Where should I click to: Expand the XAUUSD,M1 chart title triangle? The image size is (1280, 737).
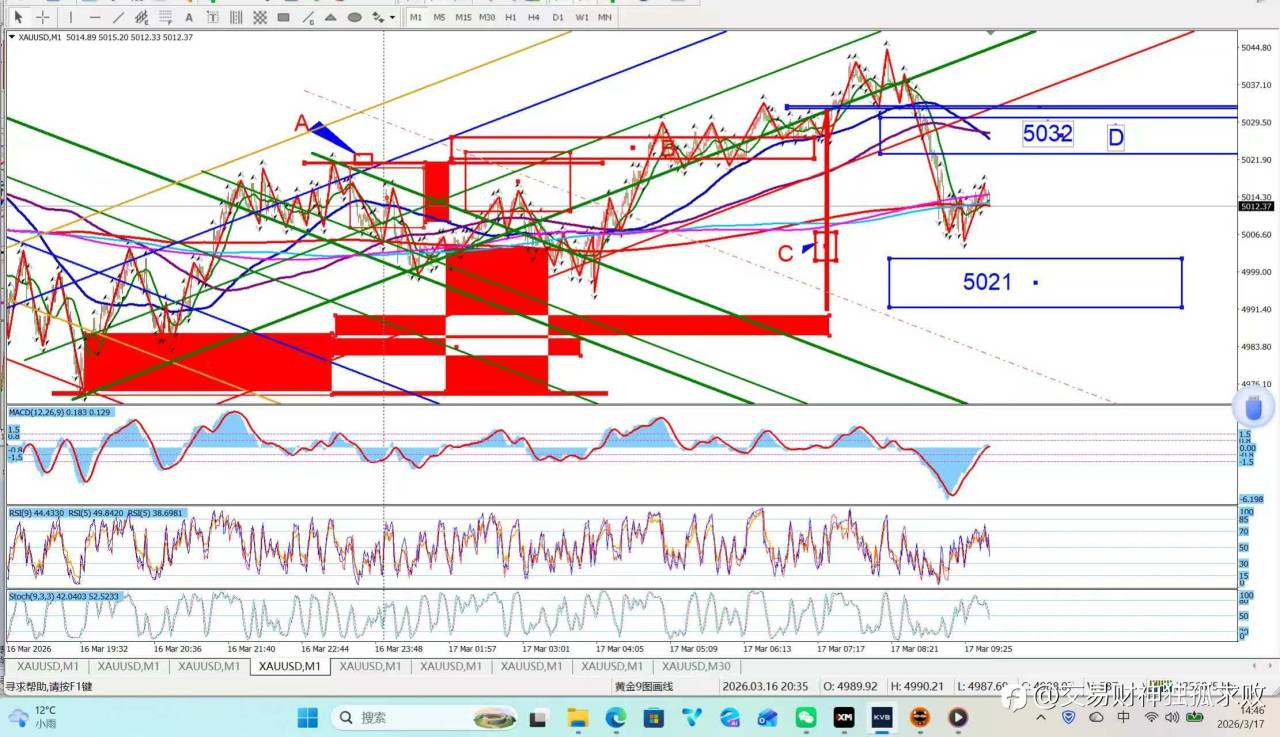[x=12, y=37]
